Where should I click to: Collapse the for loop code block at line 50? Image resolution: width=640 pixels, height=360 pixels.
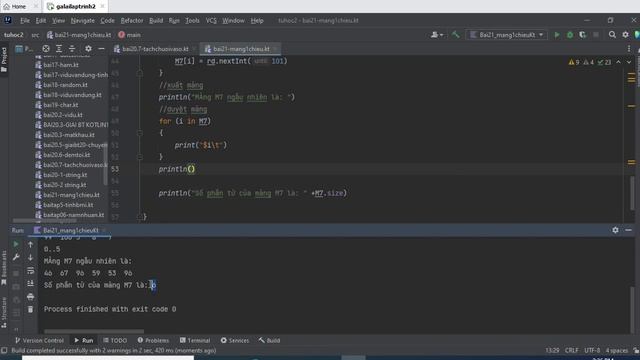(140, 133)
